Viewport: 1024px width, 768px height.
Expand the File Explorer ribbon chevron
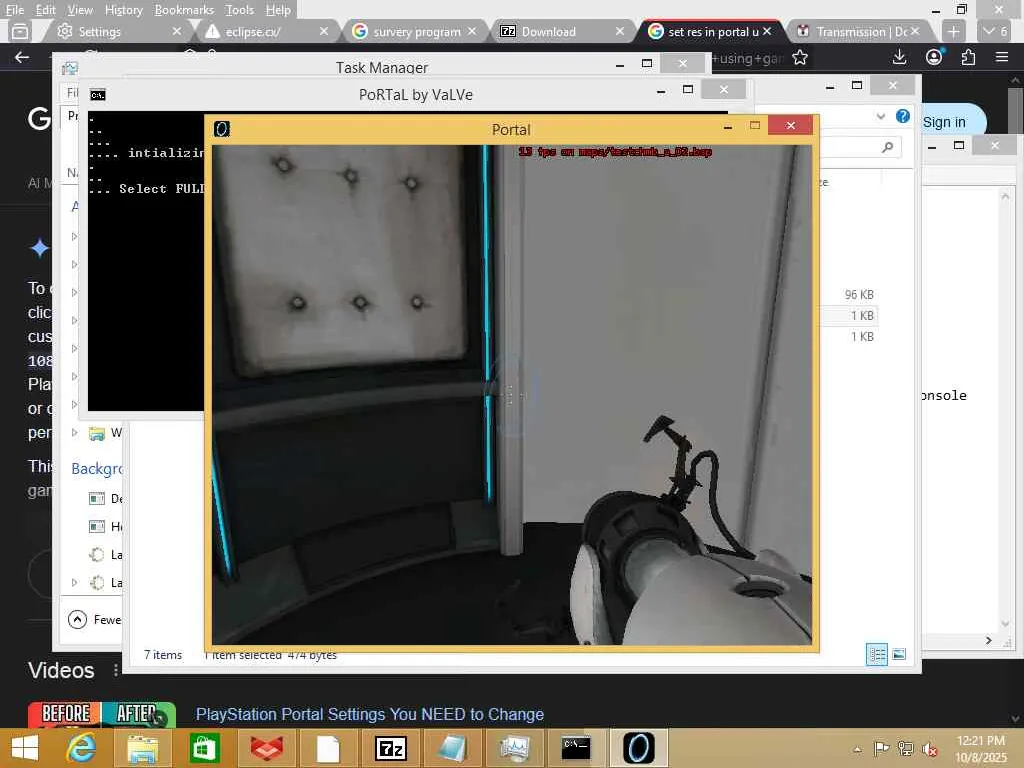point(880,117)
